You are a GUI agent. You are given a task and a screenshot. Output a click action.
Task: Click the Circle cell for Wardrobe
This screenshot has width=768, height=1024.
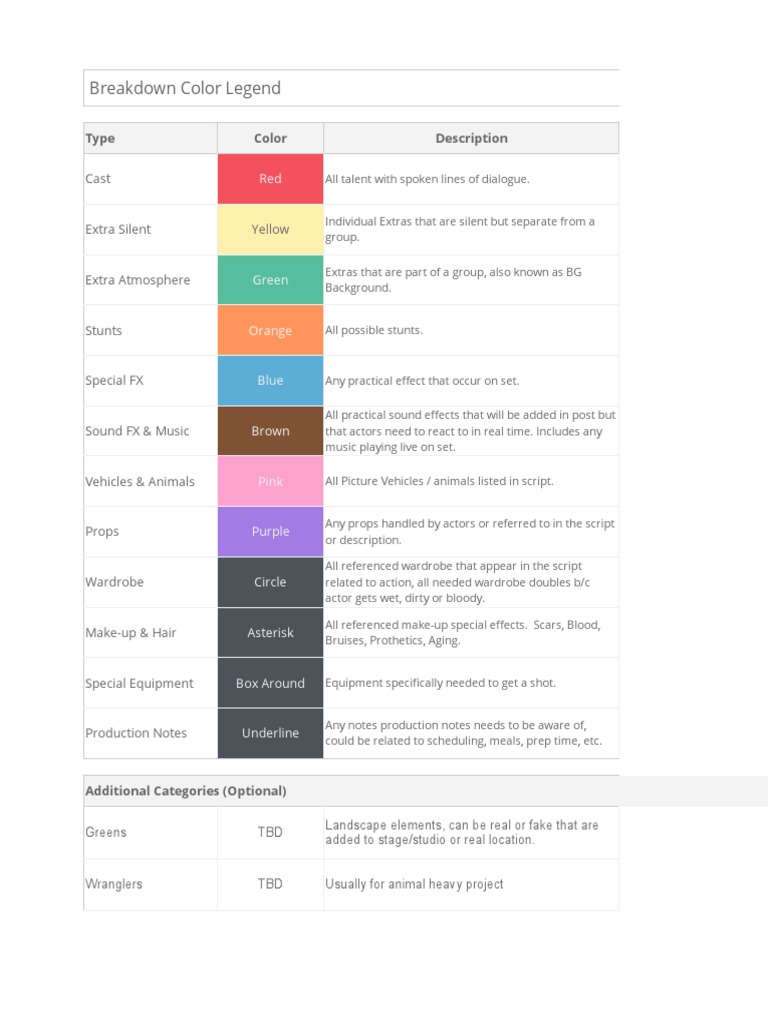(270, 582)
